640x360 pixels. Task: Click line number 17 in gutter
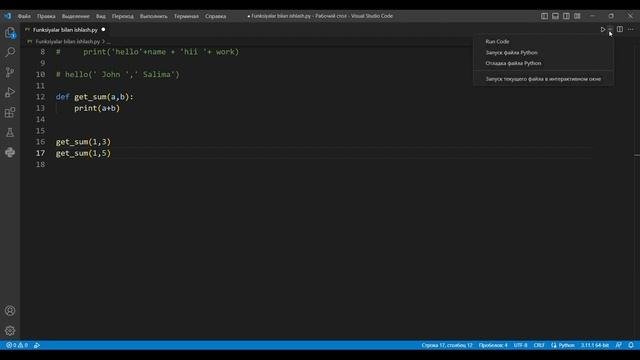[40, 153]
